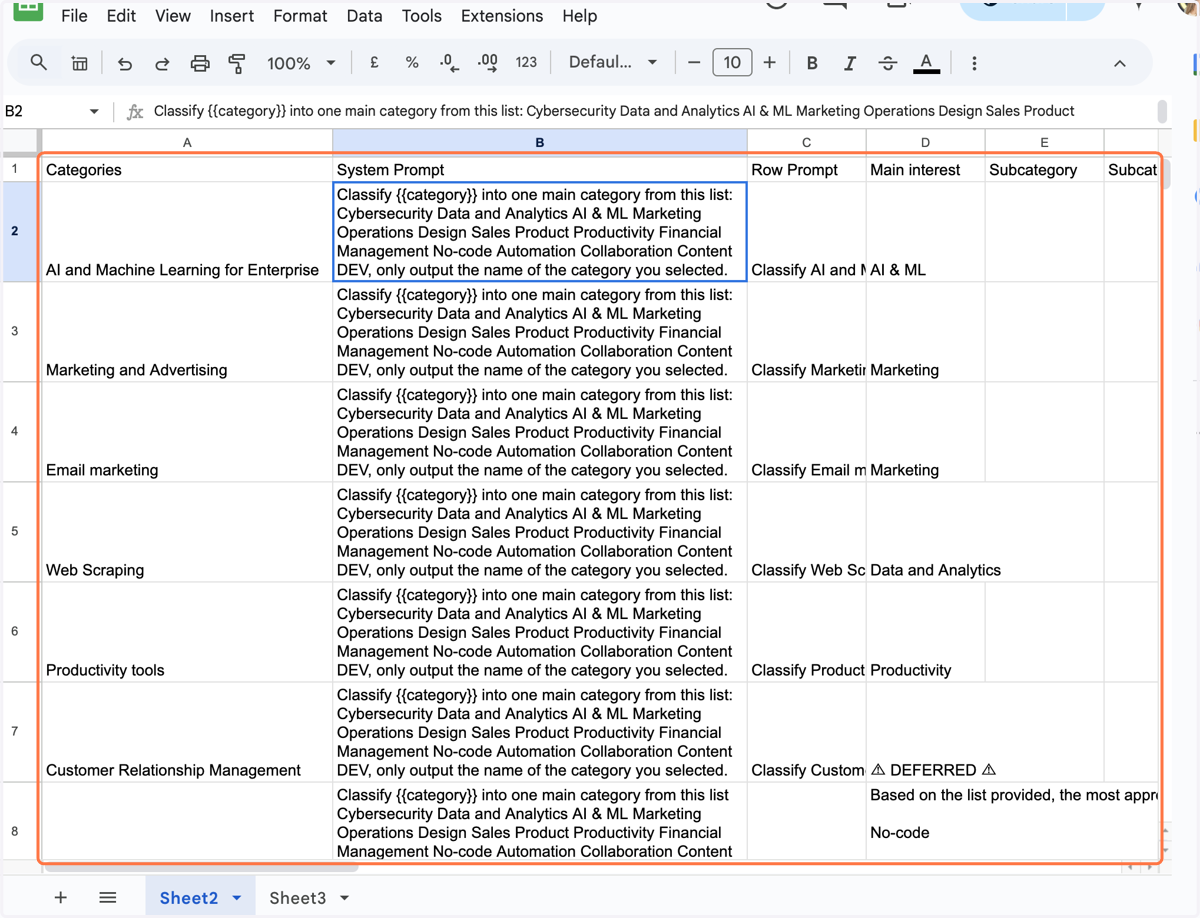Toggle strikethrough formatting
The height and width of the screenshot is (918, 1200).
pyautogui.click(x=887, y=63)
